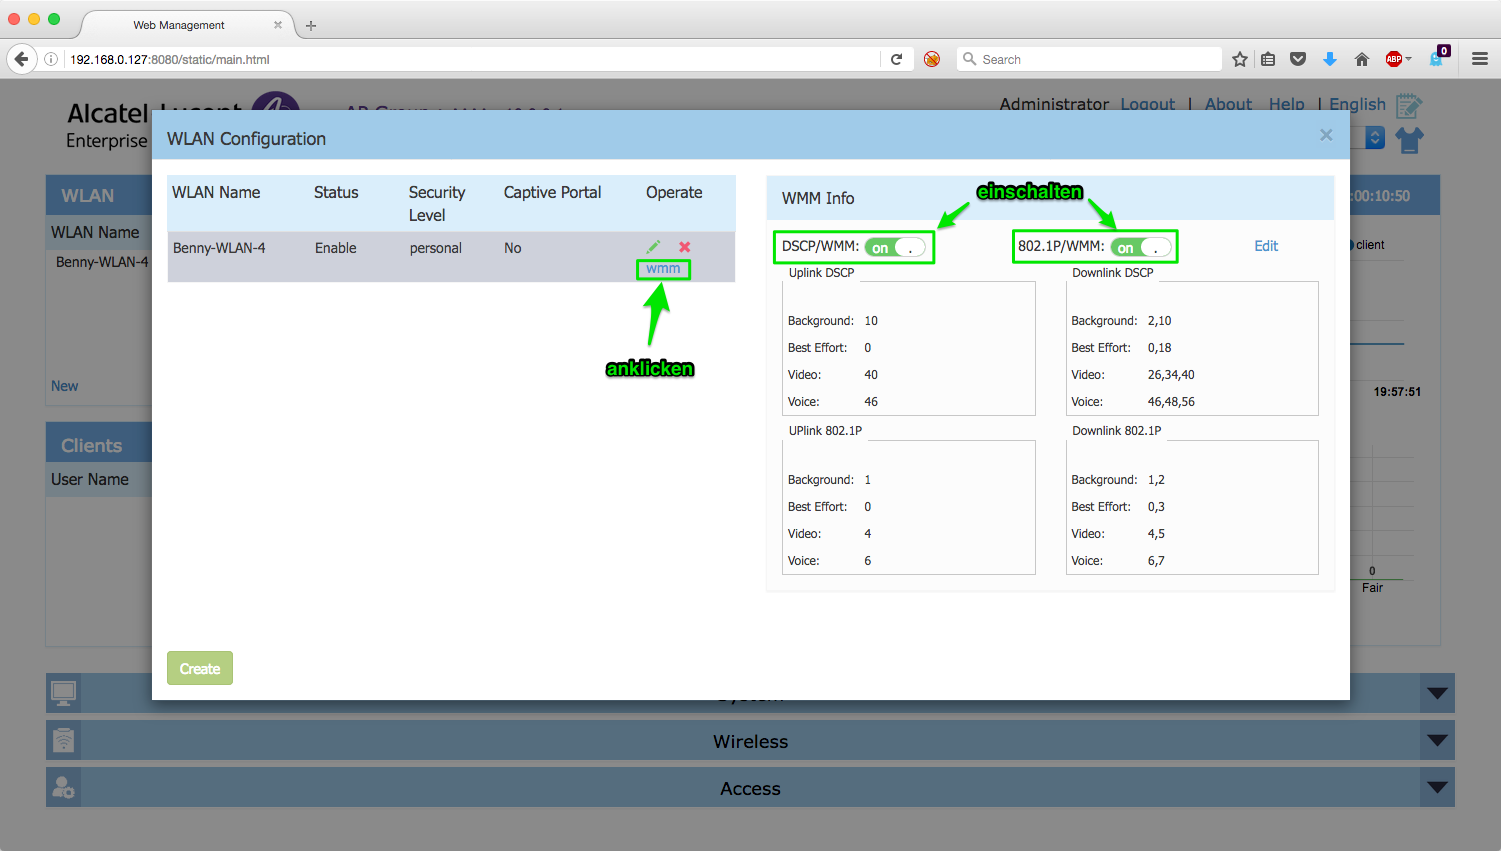Open the Firefox hamburger menu
1501x851 pixels.
click(x=1480, y=59)
